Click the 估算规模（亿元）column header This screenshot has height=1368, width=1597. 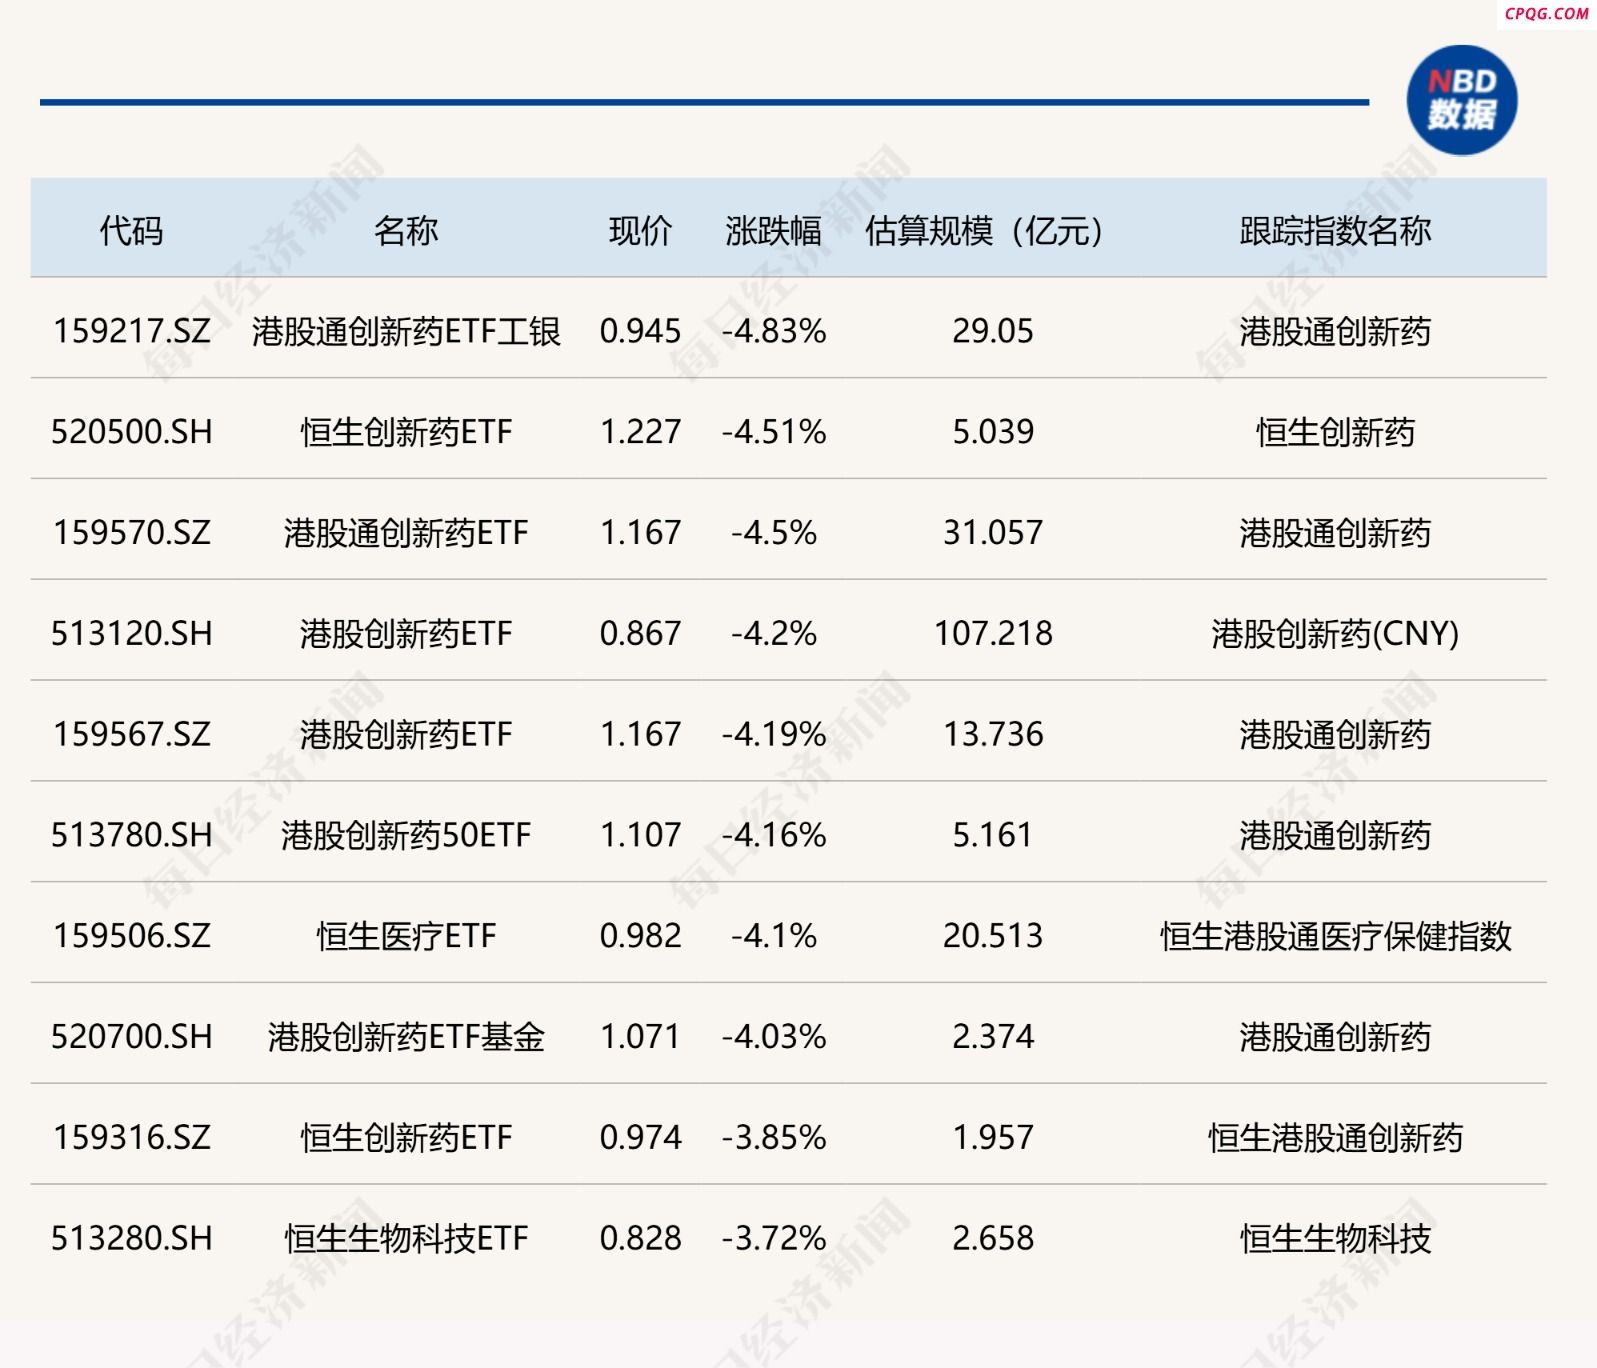pyautogui.click(x=992, y=231)
